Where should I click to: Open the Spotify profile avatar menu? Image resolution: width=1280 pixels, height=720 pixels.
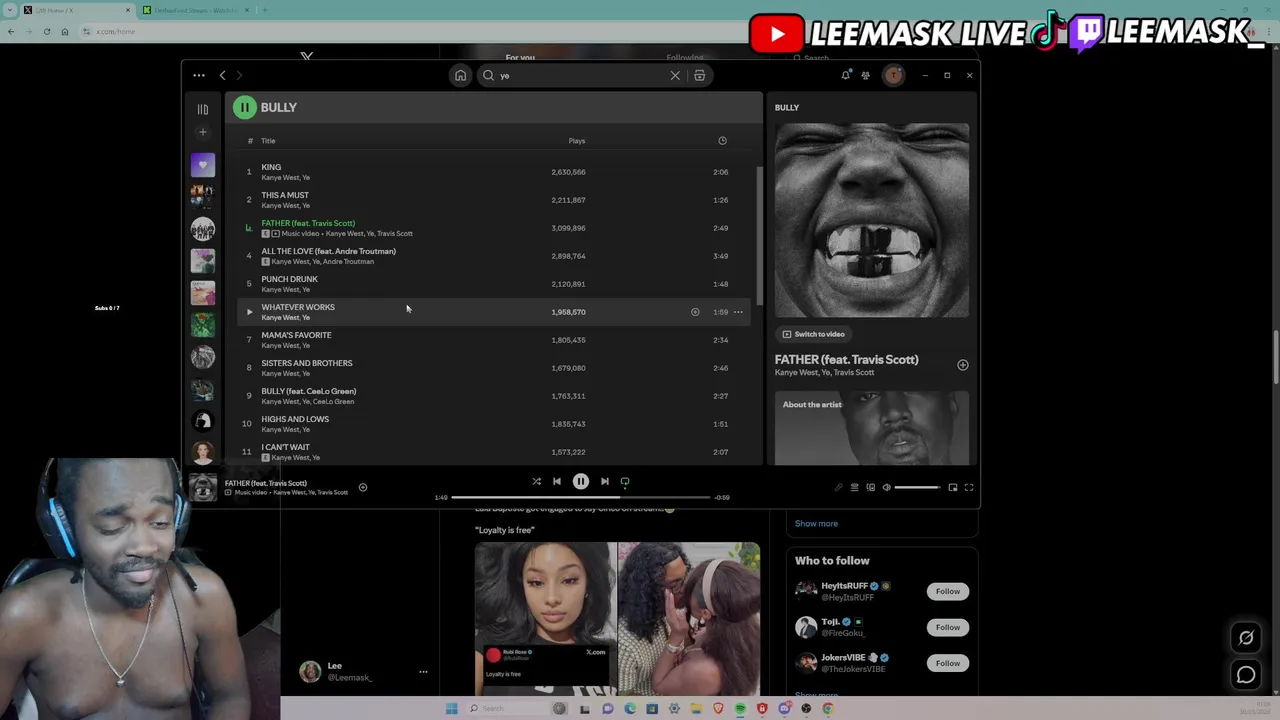(893, 75)
